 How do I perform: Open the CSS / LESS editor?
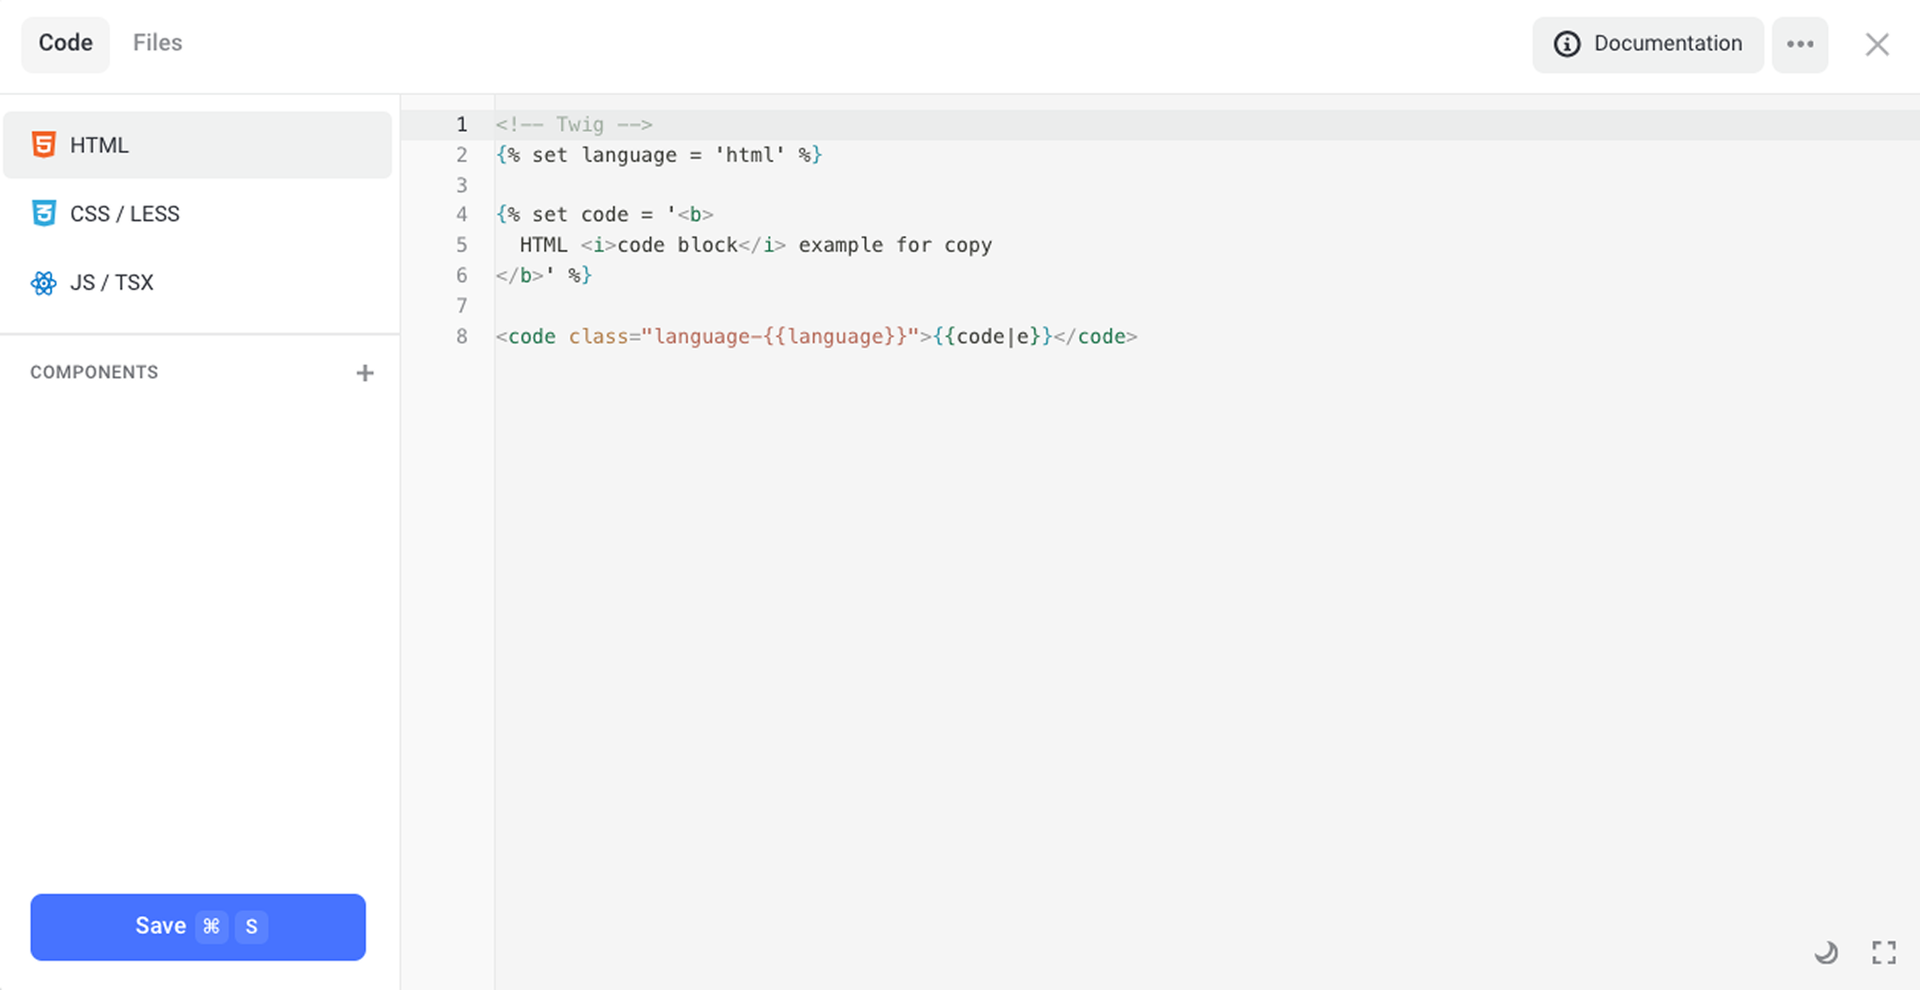(x=125, y=214)
